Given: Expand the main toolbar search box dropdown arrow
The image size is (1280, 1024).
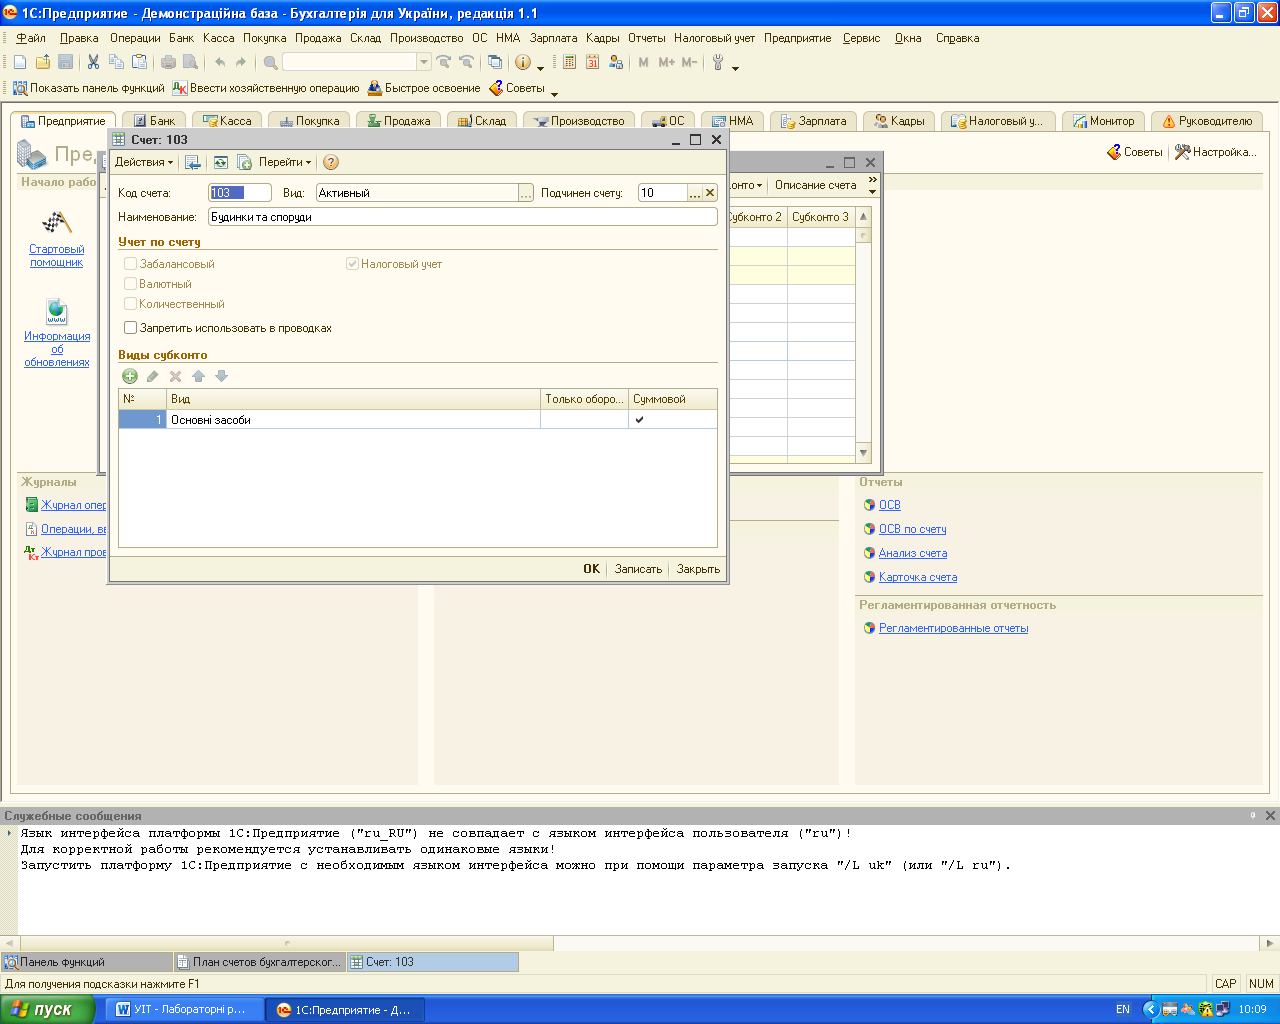Looking at the screenshot, I should (424, 62).
